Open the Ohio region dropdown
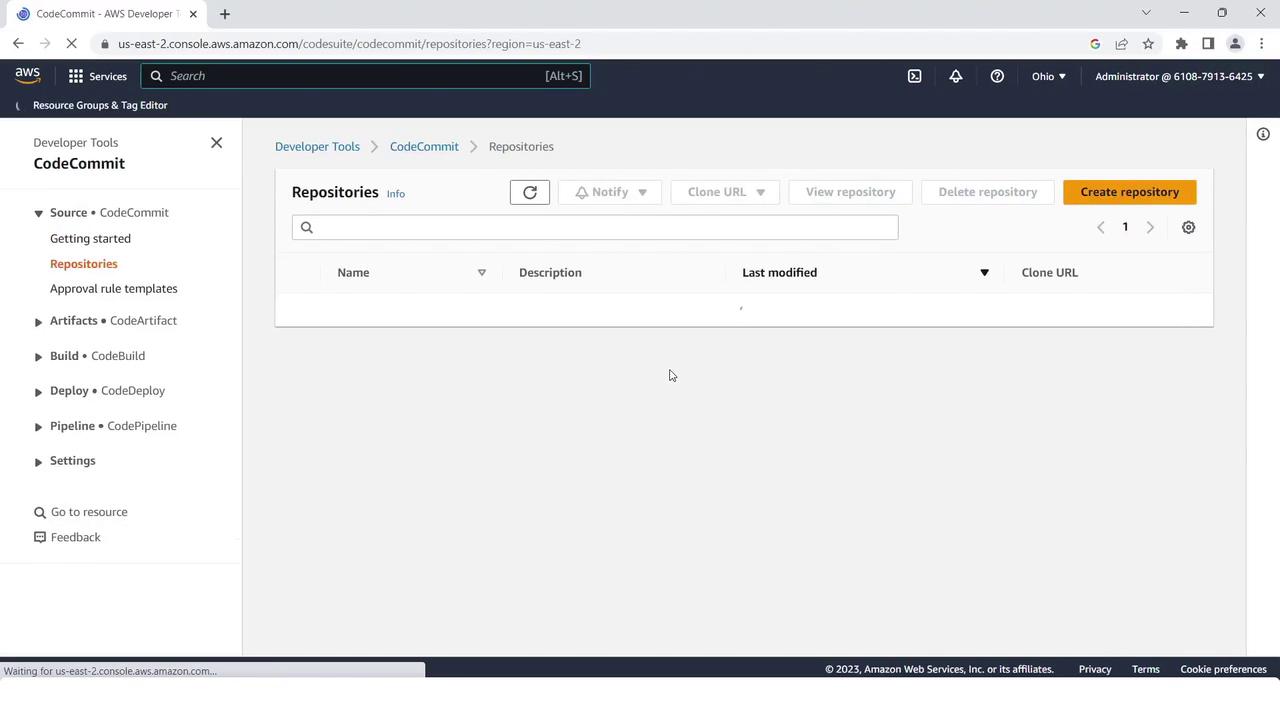1280x720 pixels. click(x=1049, y=76)
